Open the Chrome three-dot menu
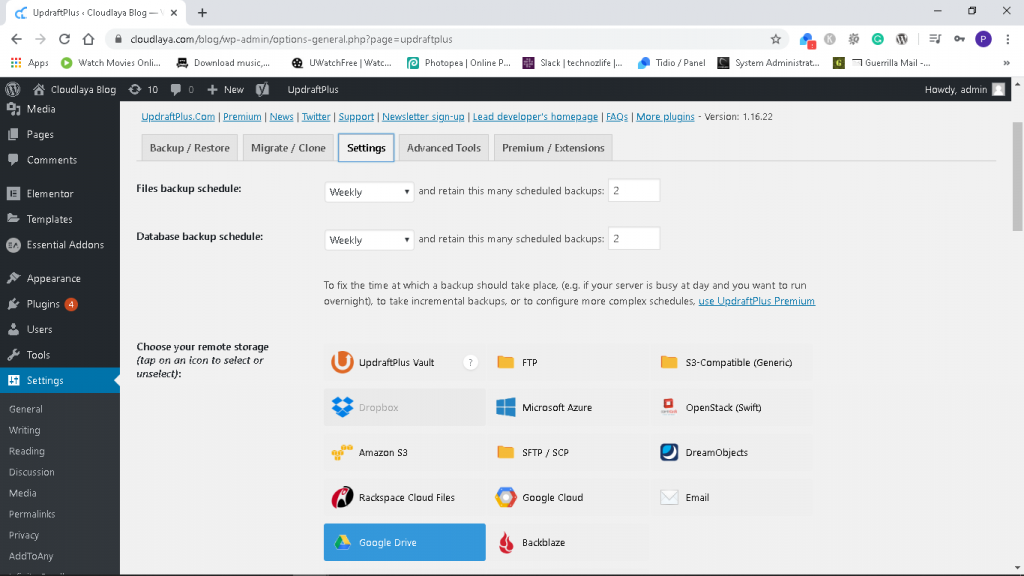 point(1008,39)
